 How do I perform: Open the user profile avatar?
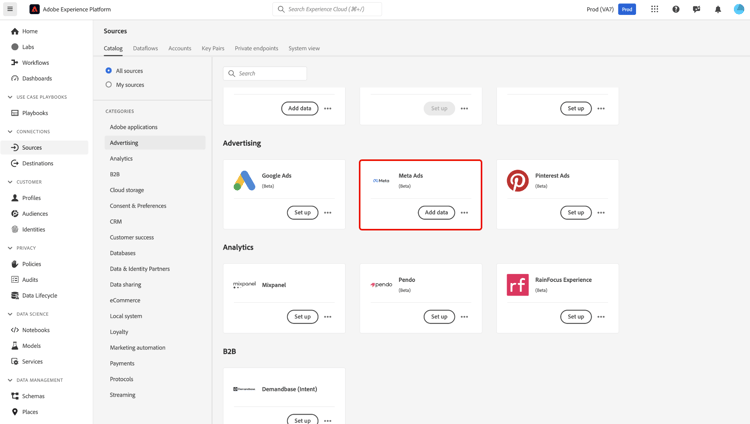coord(739,9)
